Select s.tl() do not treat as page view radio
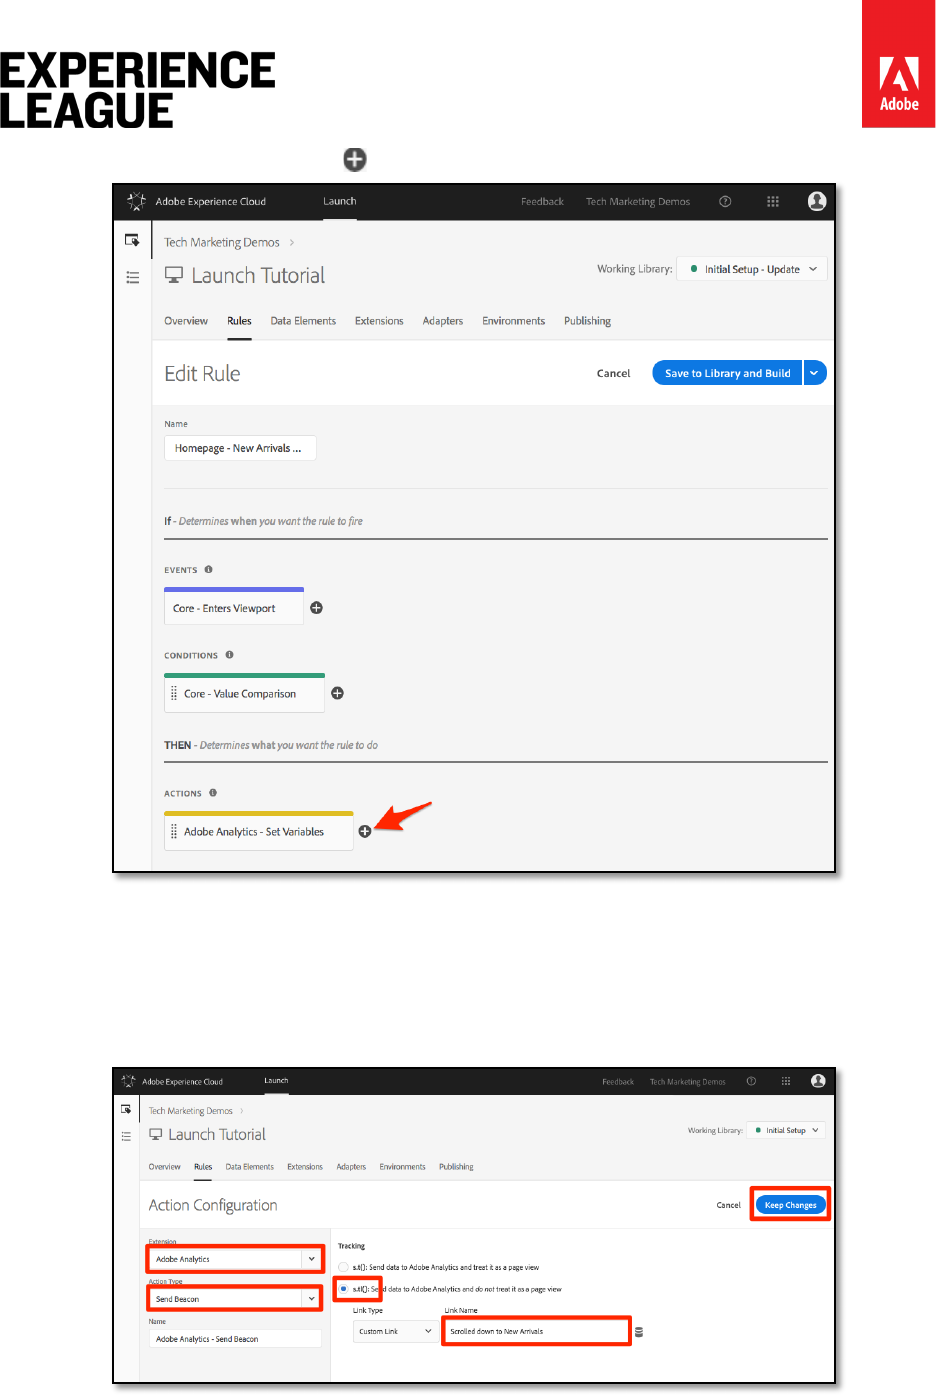Screen dimensions: 936x1397 tap(343, 1289)
